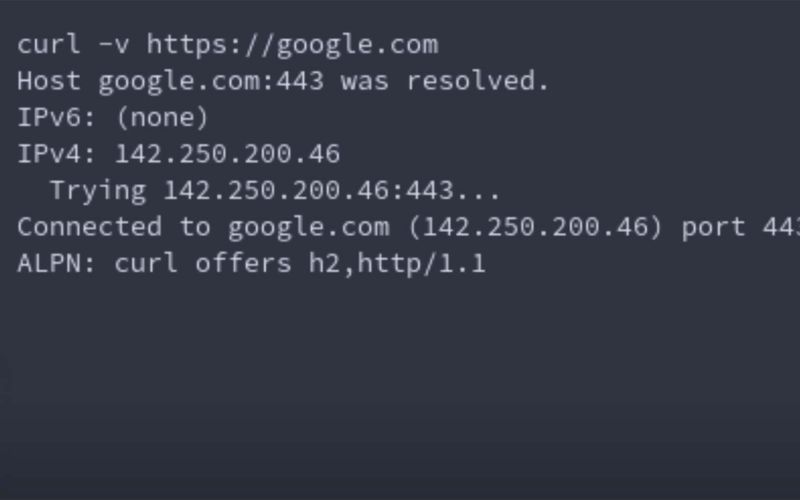Click the "IPv6:" label
Image resolution: width=800 pixels, height=500 pixels.
coord(57,118)
